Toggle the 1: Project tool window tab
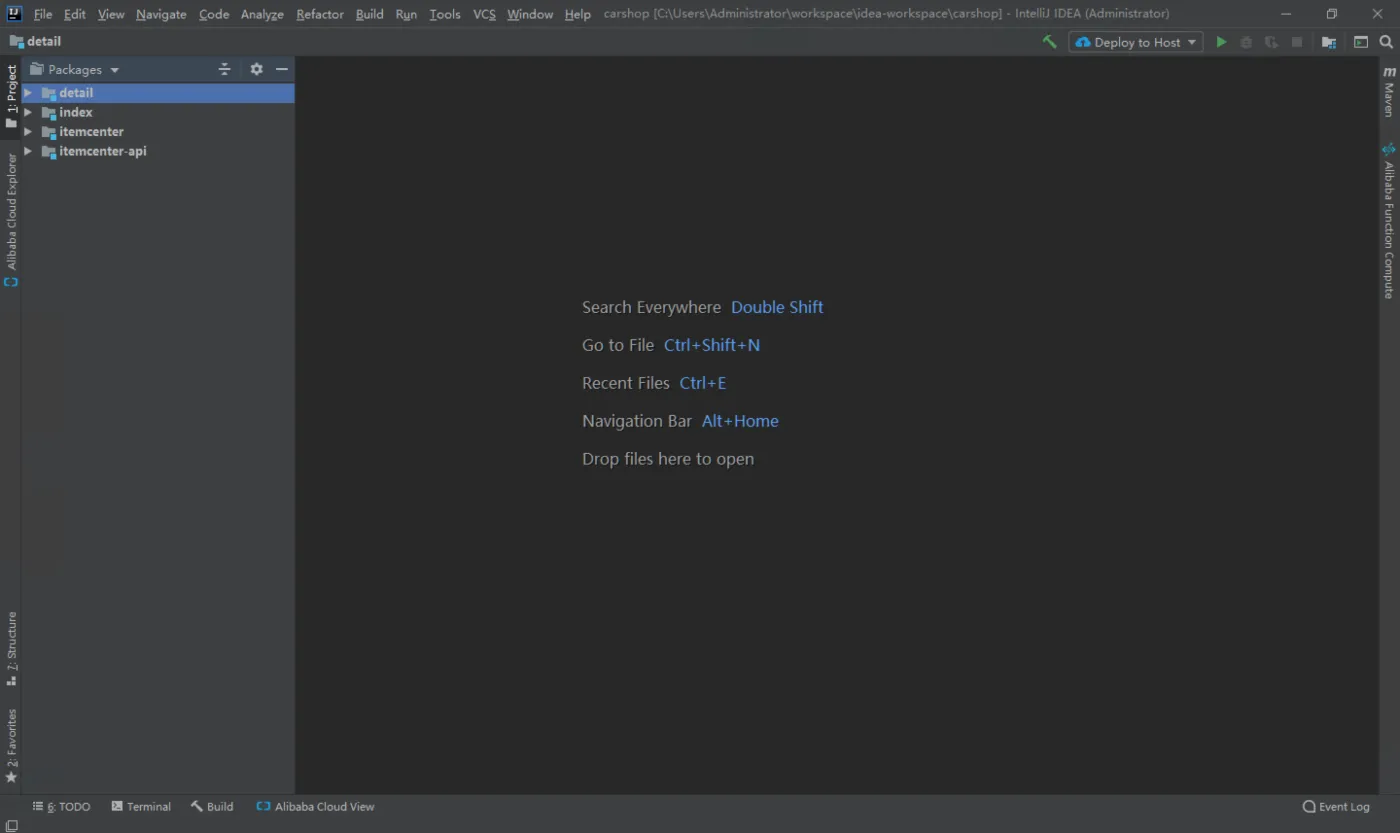1400x833 pixels. pyautogui.click(x=11, y=96)
